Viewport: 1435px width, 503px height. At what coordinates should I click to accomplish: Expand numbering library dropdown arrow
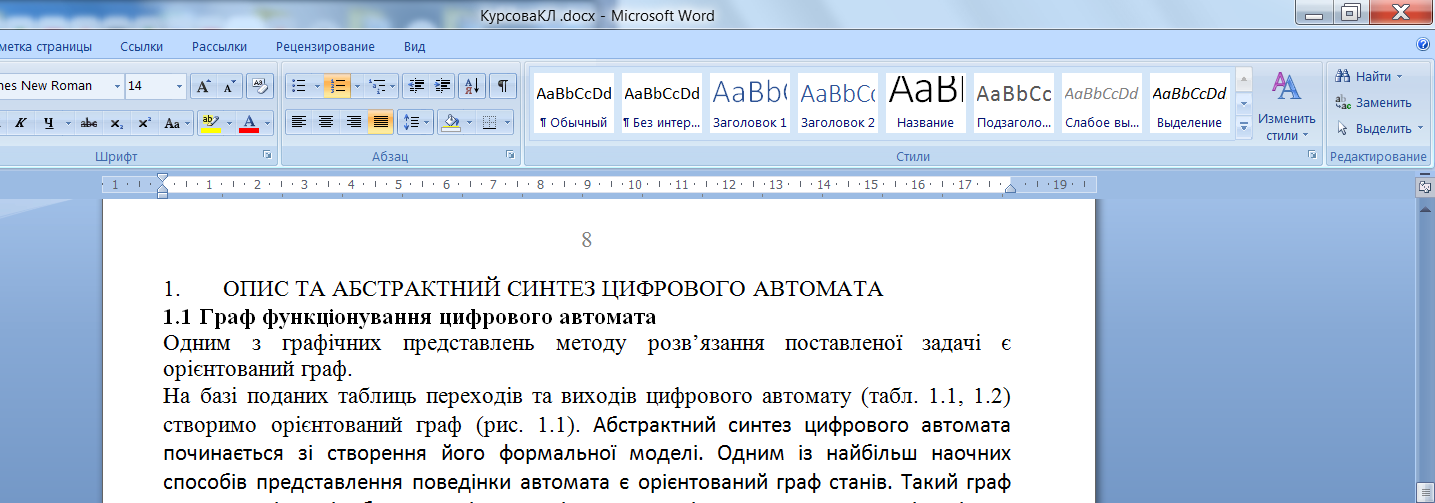click(356, 86)
